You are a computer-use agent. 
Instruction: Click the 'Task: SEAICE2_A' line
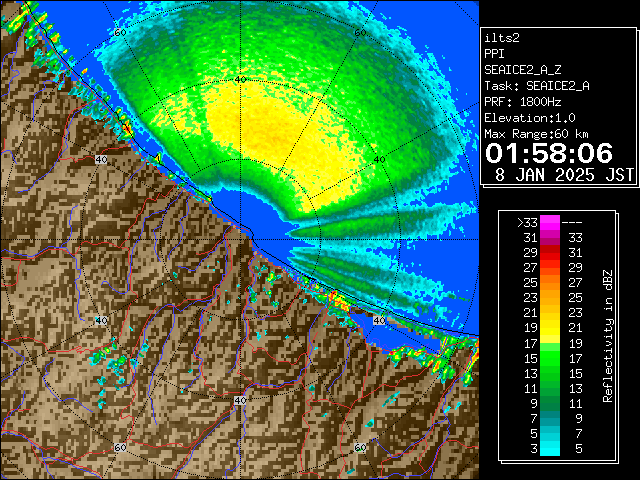coord(537,86)
